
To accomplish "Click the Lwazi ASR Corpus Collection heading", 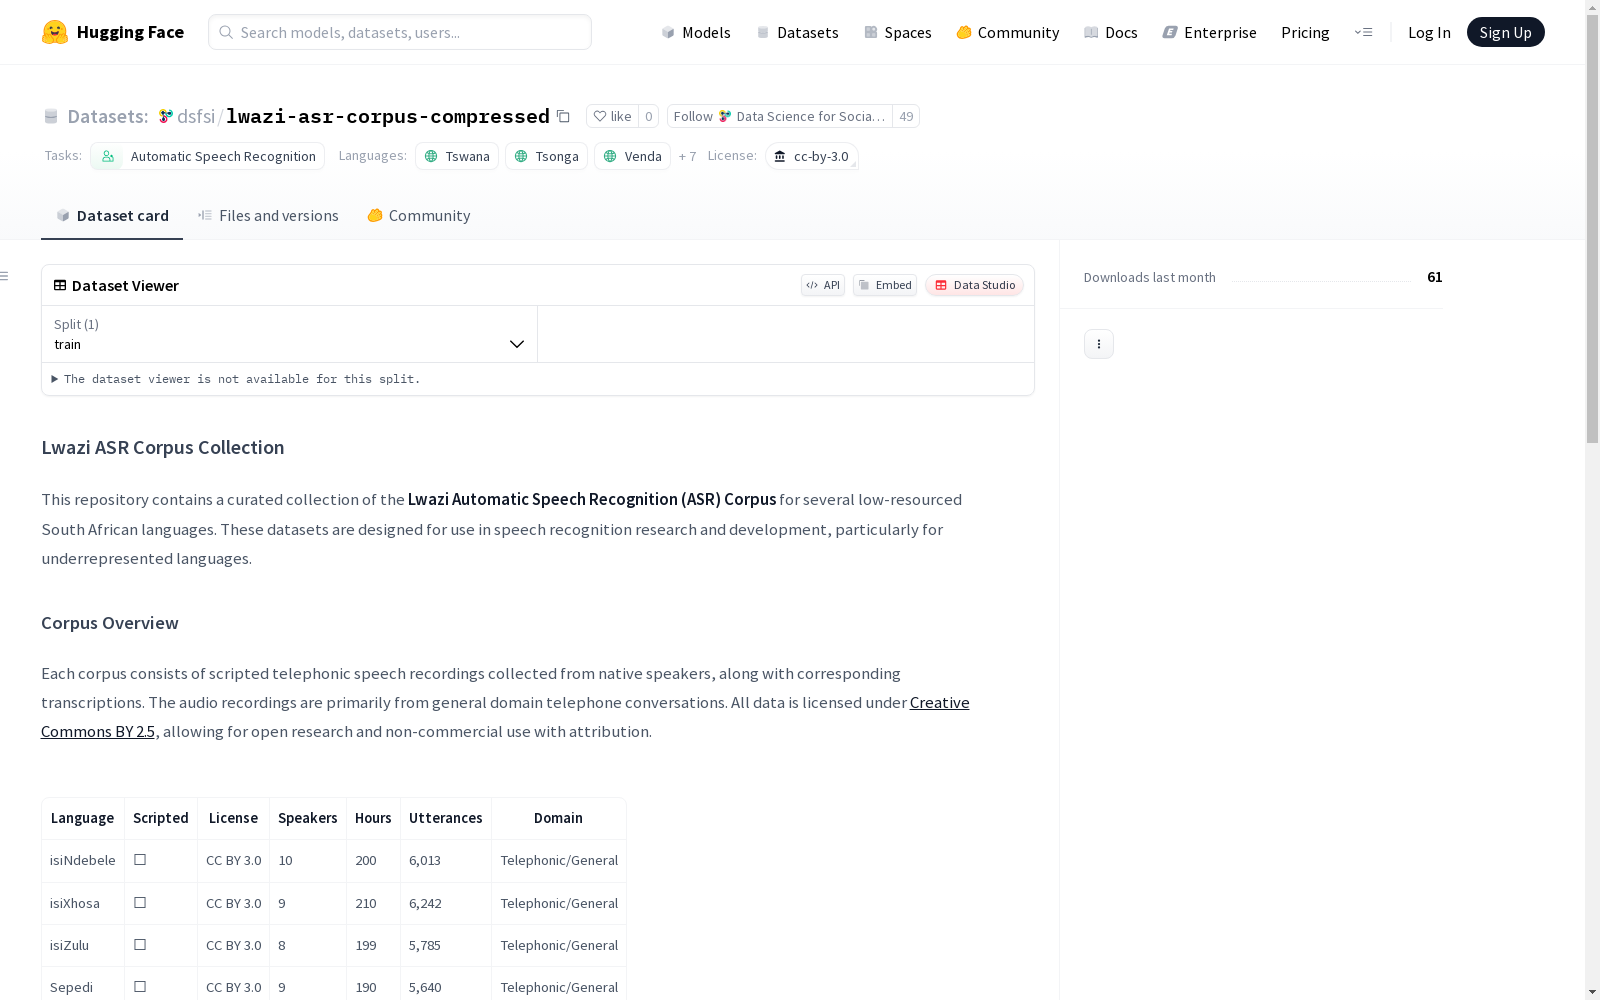I will 163,447.
